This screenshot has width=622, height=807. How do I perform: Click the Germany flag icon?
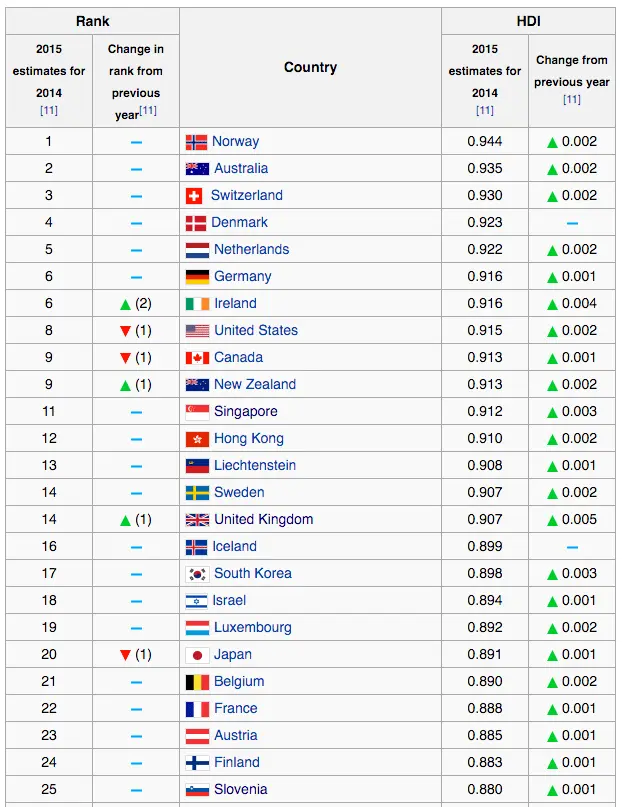(x=197, y=277)
